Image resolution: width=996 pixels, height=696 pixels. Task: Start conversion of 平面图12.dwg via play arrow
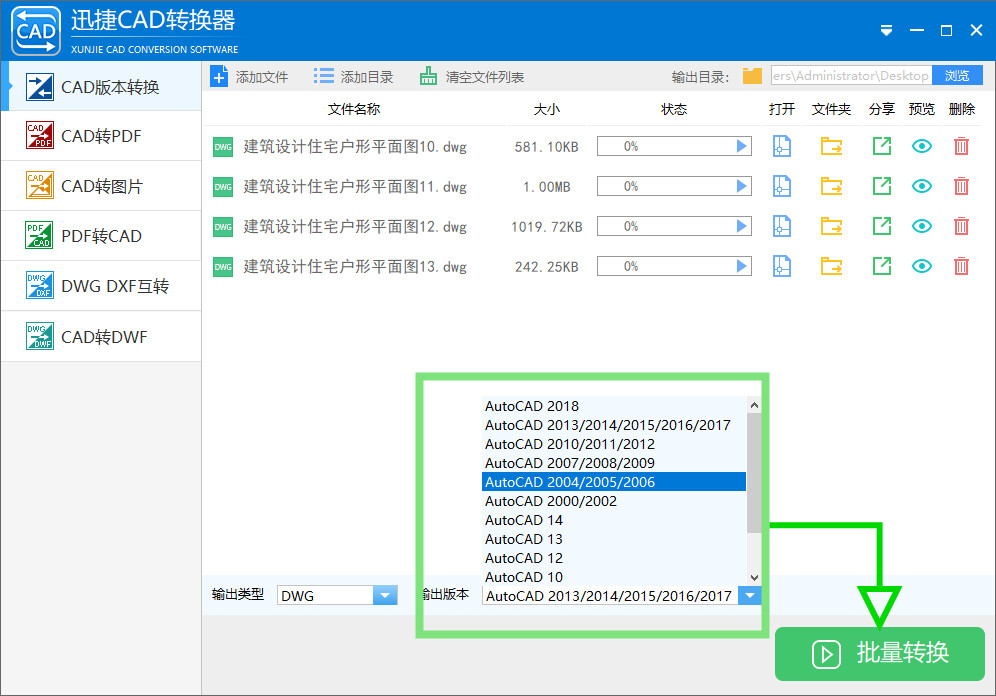point(741,226)
